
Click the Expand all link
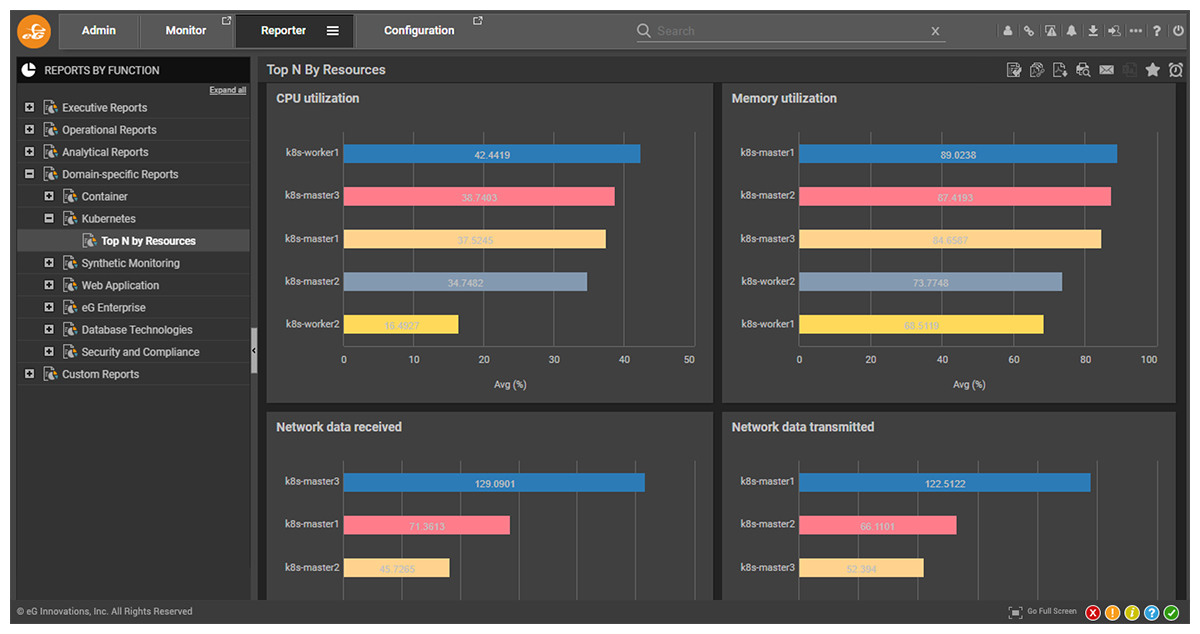(x=227, y=90)
